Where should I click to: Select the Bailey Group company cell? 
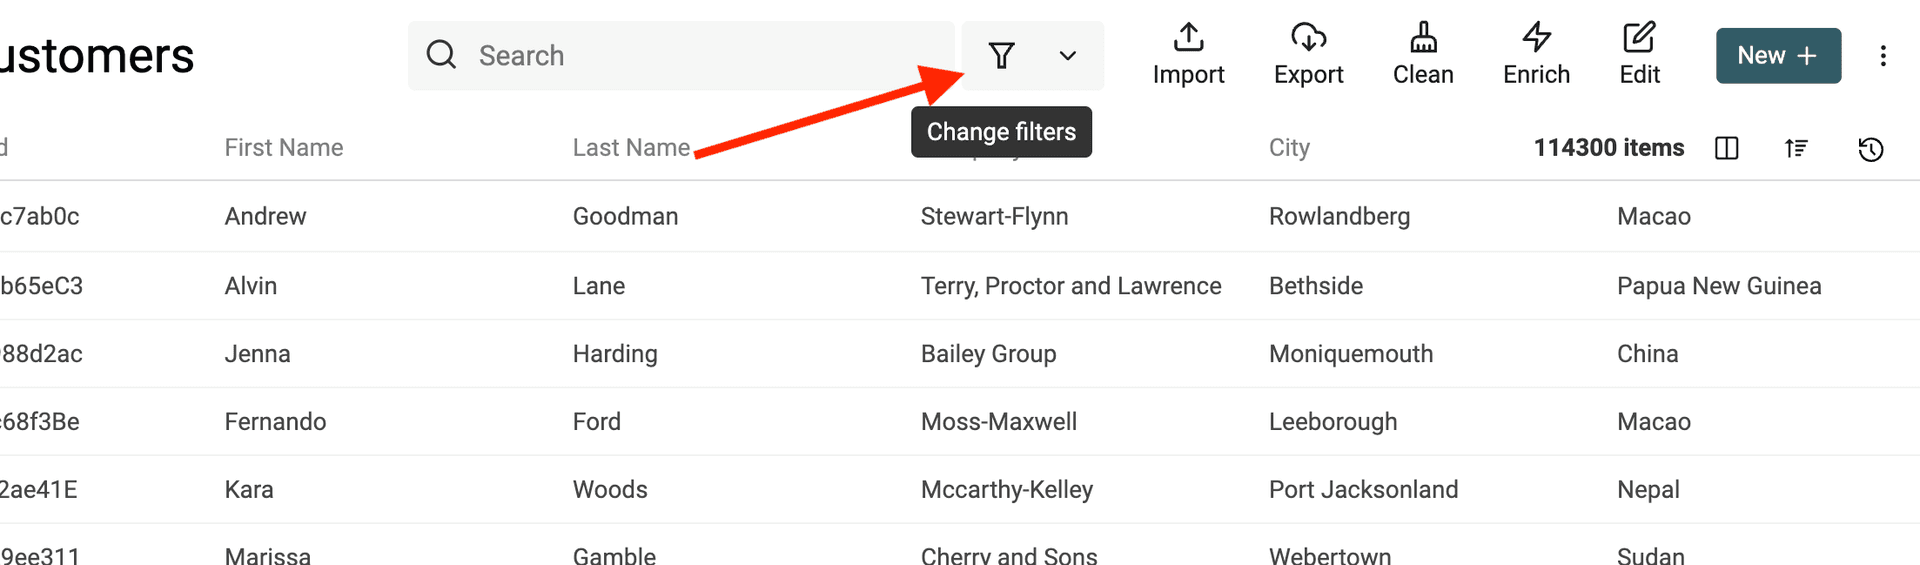pyautogui.click(x=988, y=354)
